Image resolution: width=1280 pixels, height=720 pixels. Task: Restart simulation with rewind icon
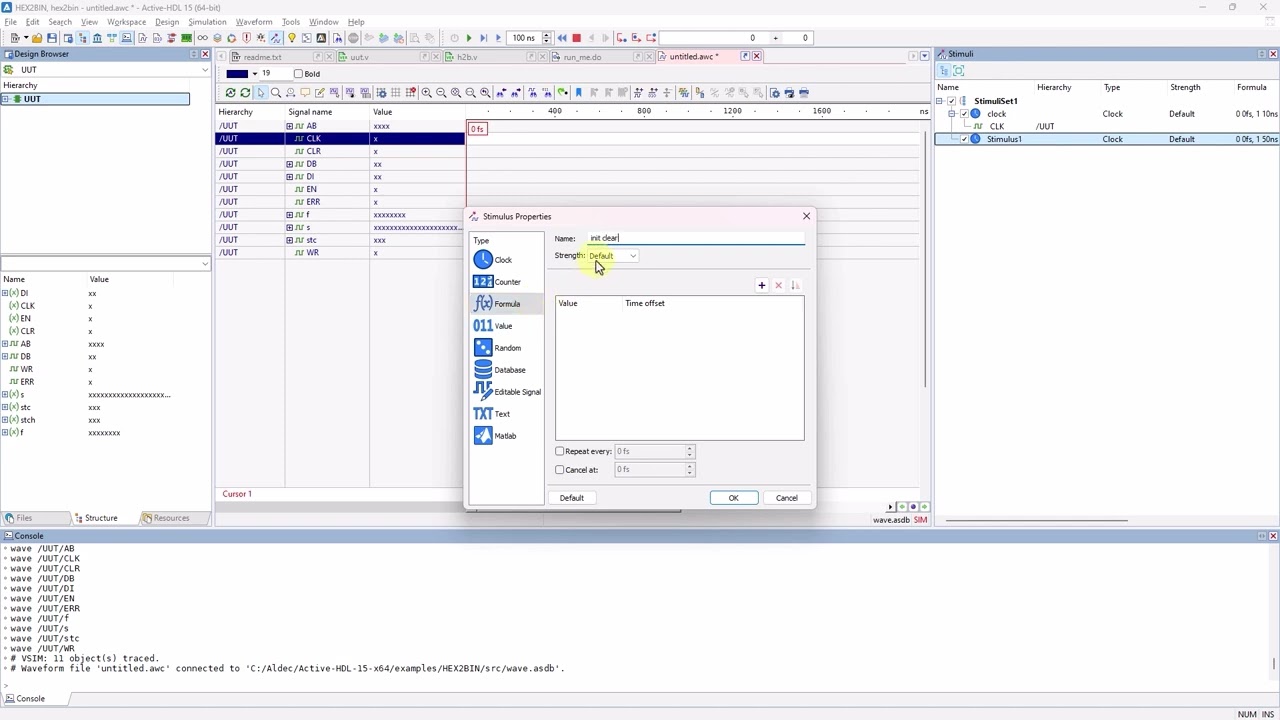561,38
